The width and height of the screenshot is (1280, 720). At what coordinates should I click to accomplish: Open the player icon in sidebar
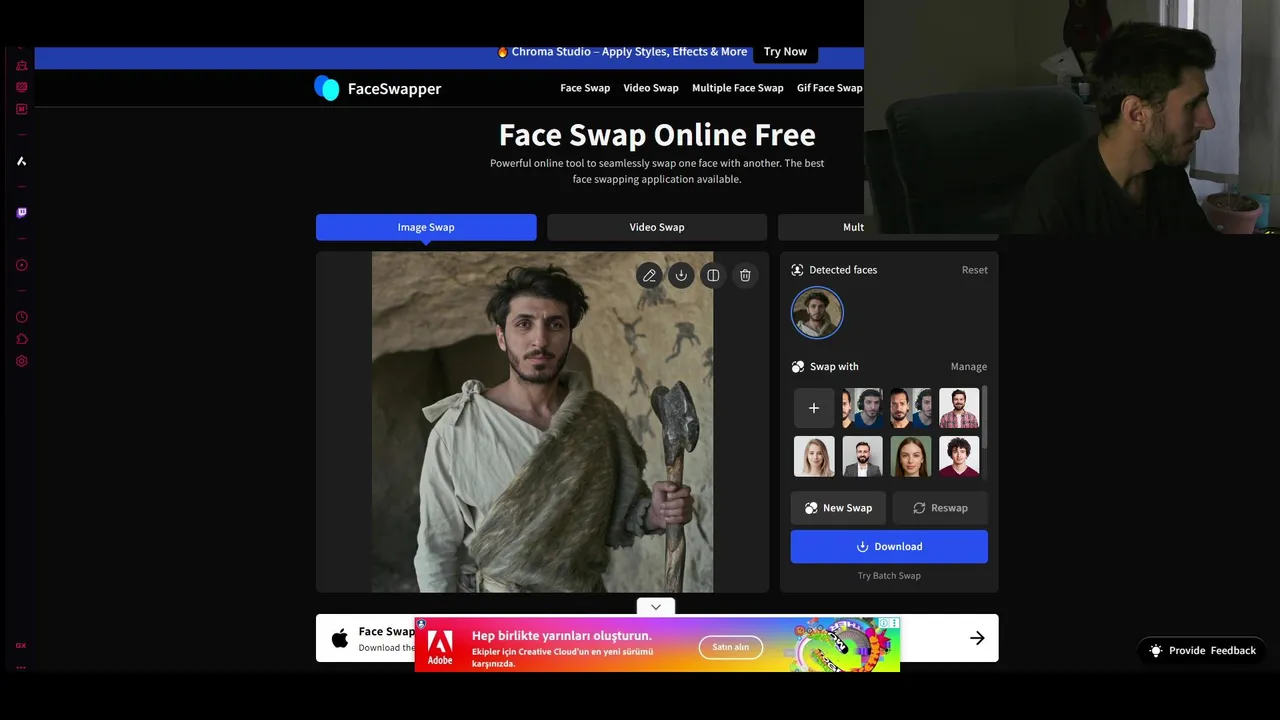click(x=22, y=265)
